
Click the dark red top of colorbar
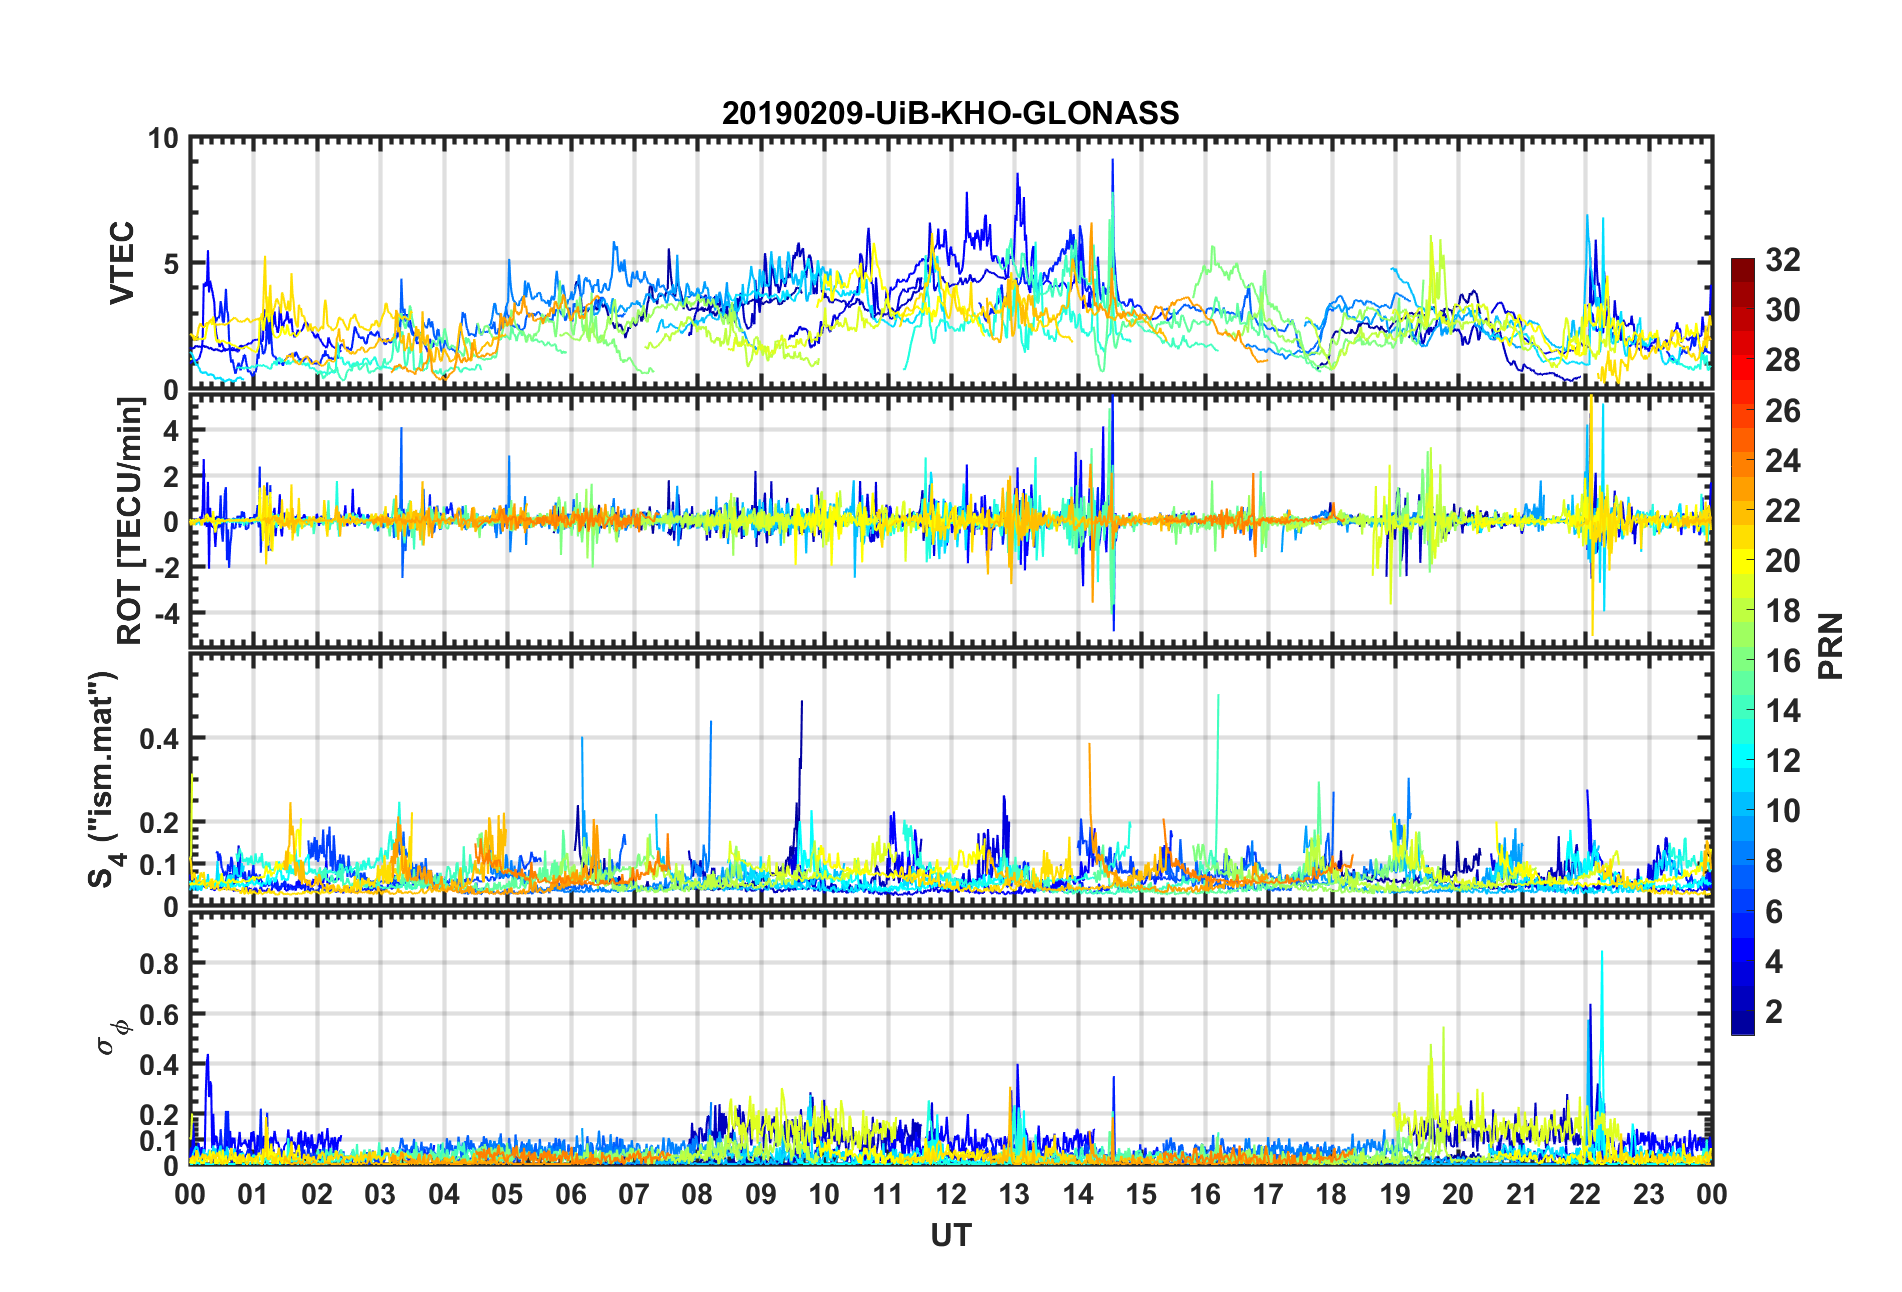tap(1743, 266)
